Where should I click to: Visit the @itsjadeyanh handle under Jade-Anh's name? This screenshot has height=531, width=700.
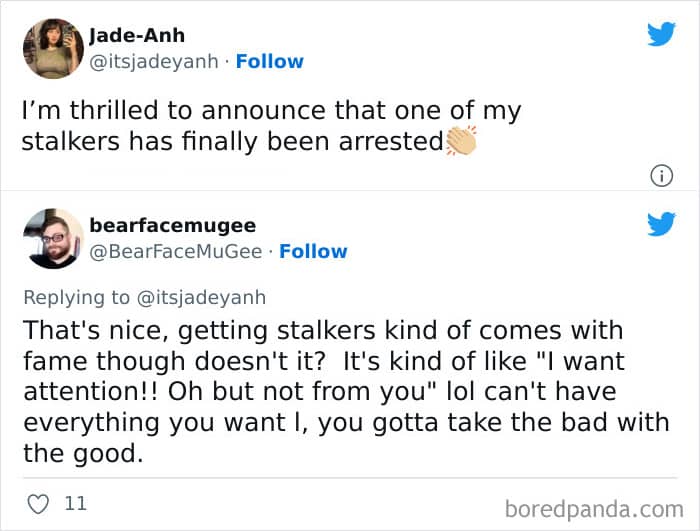(154, 61)
